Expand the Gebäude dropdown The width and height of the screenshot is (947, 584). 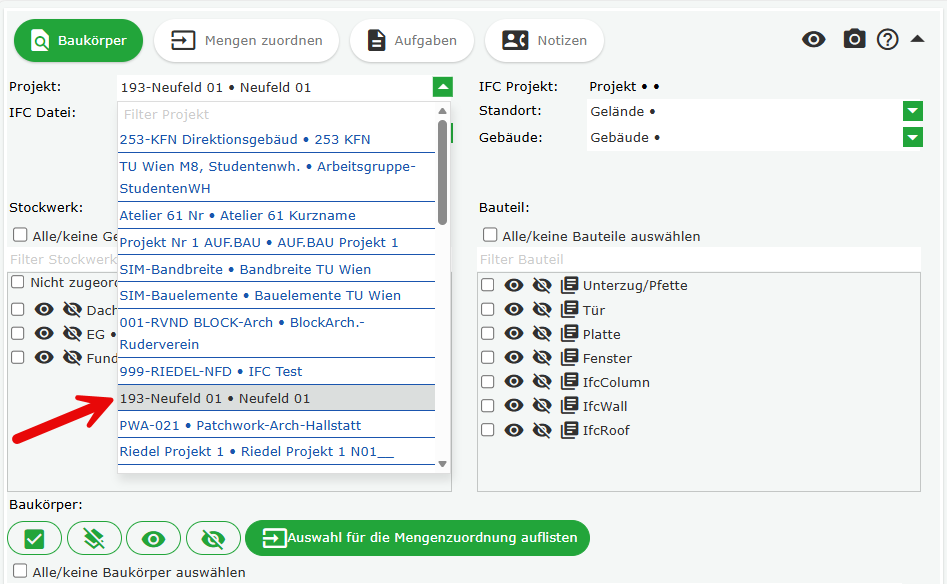pos(912,137)
